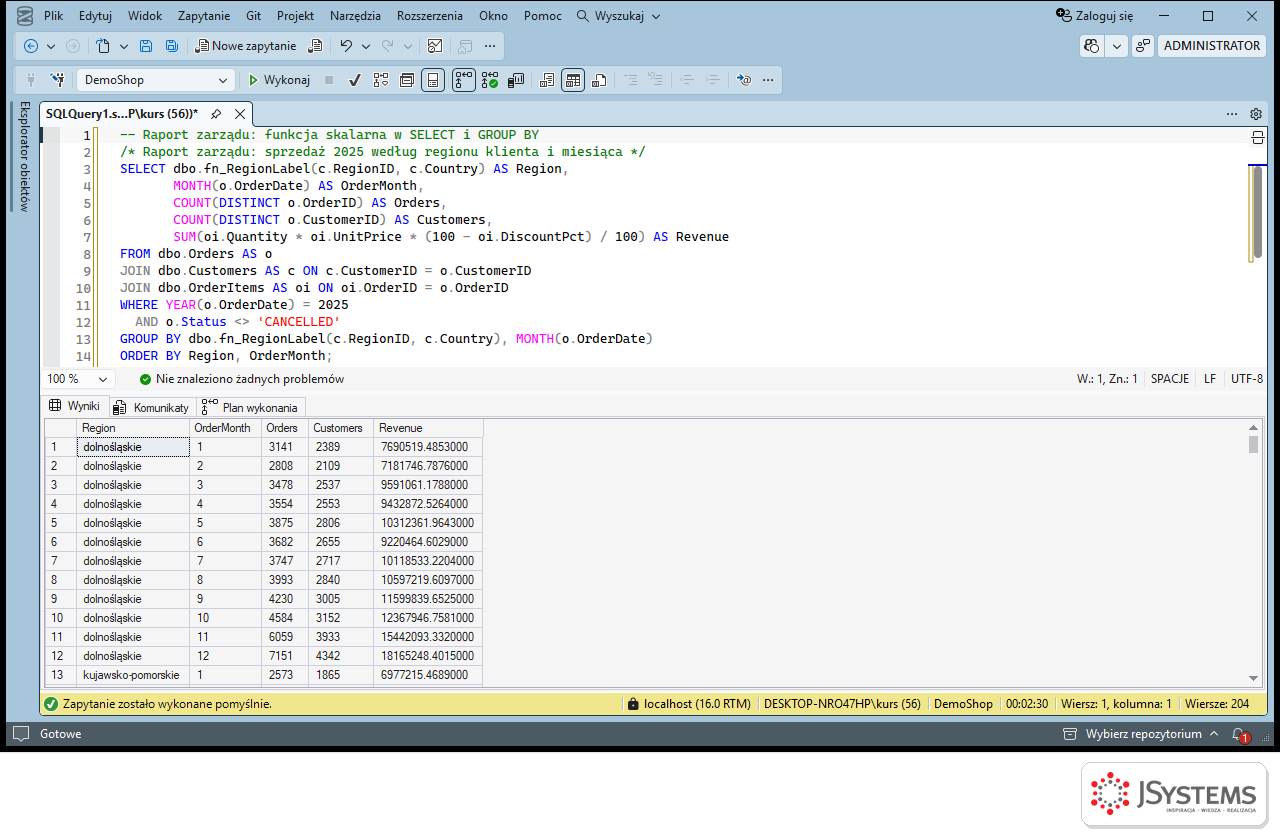Image resolution: width=1280 pixels, height=835 pixels.
Task: Click Specify Values for Template Parameters icon
Action: point(743,80)
